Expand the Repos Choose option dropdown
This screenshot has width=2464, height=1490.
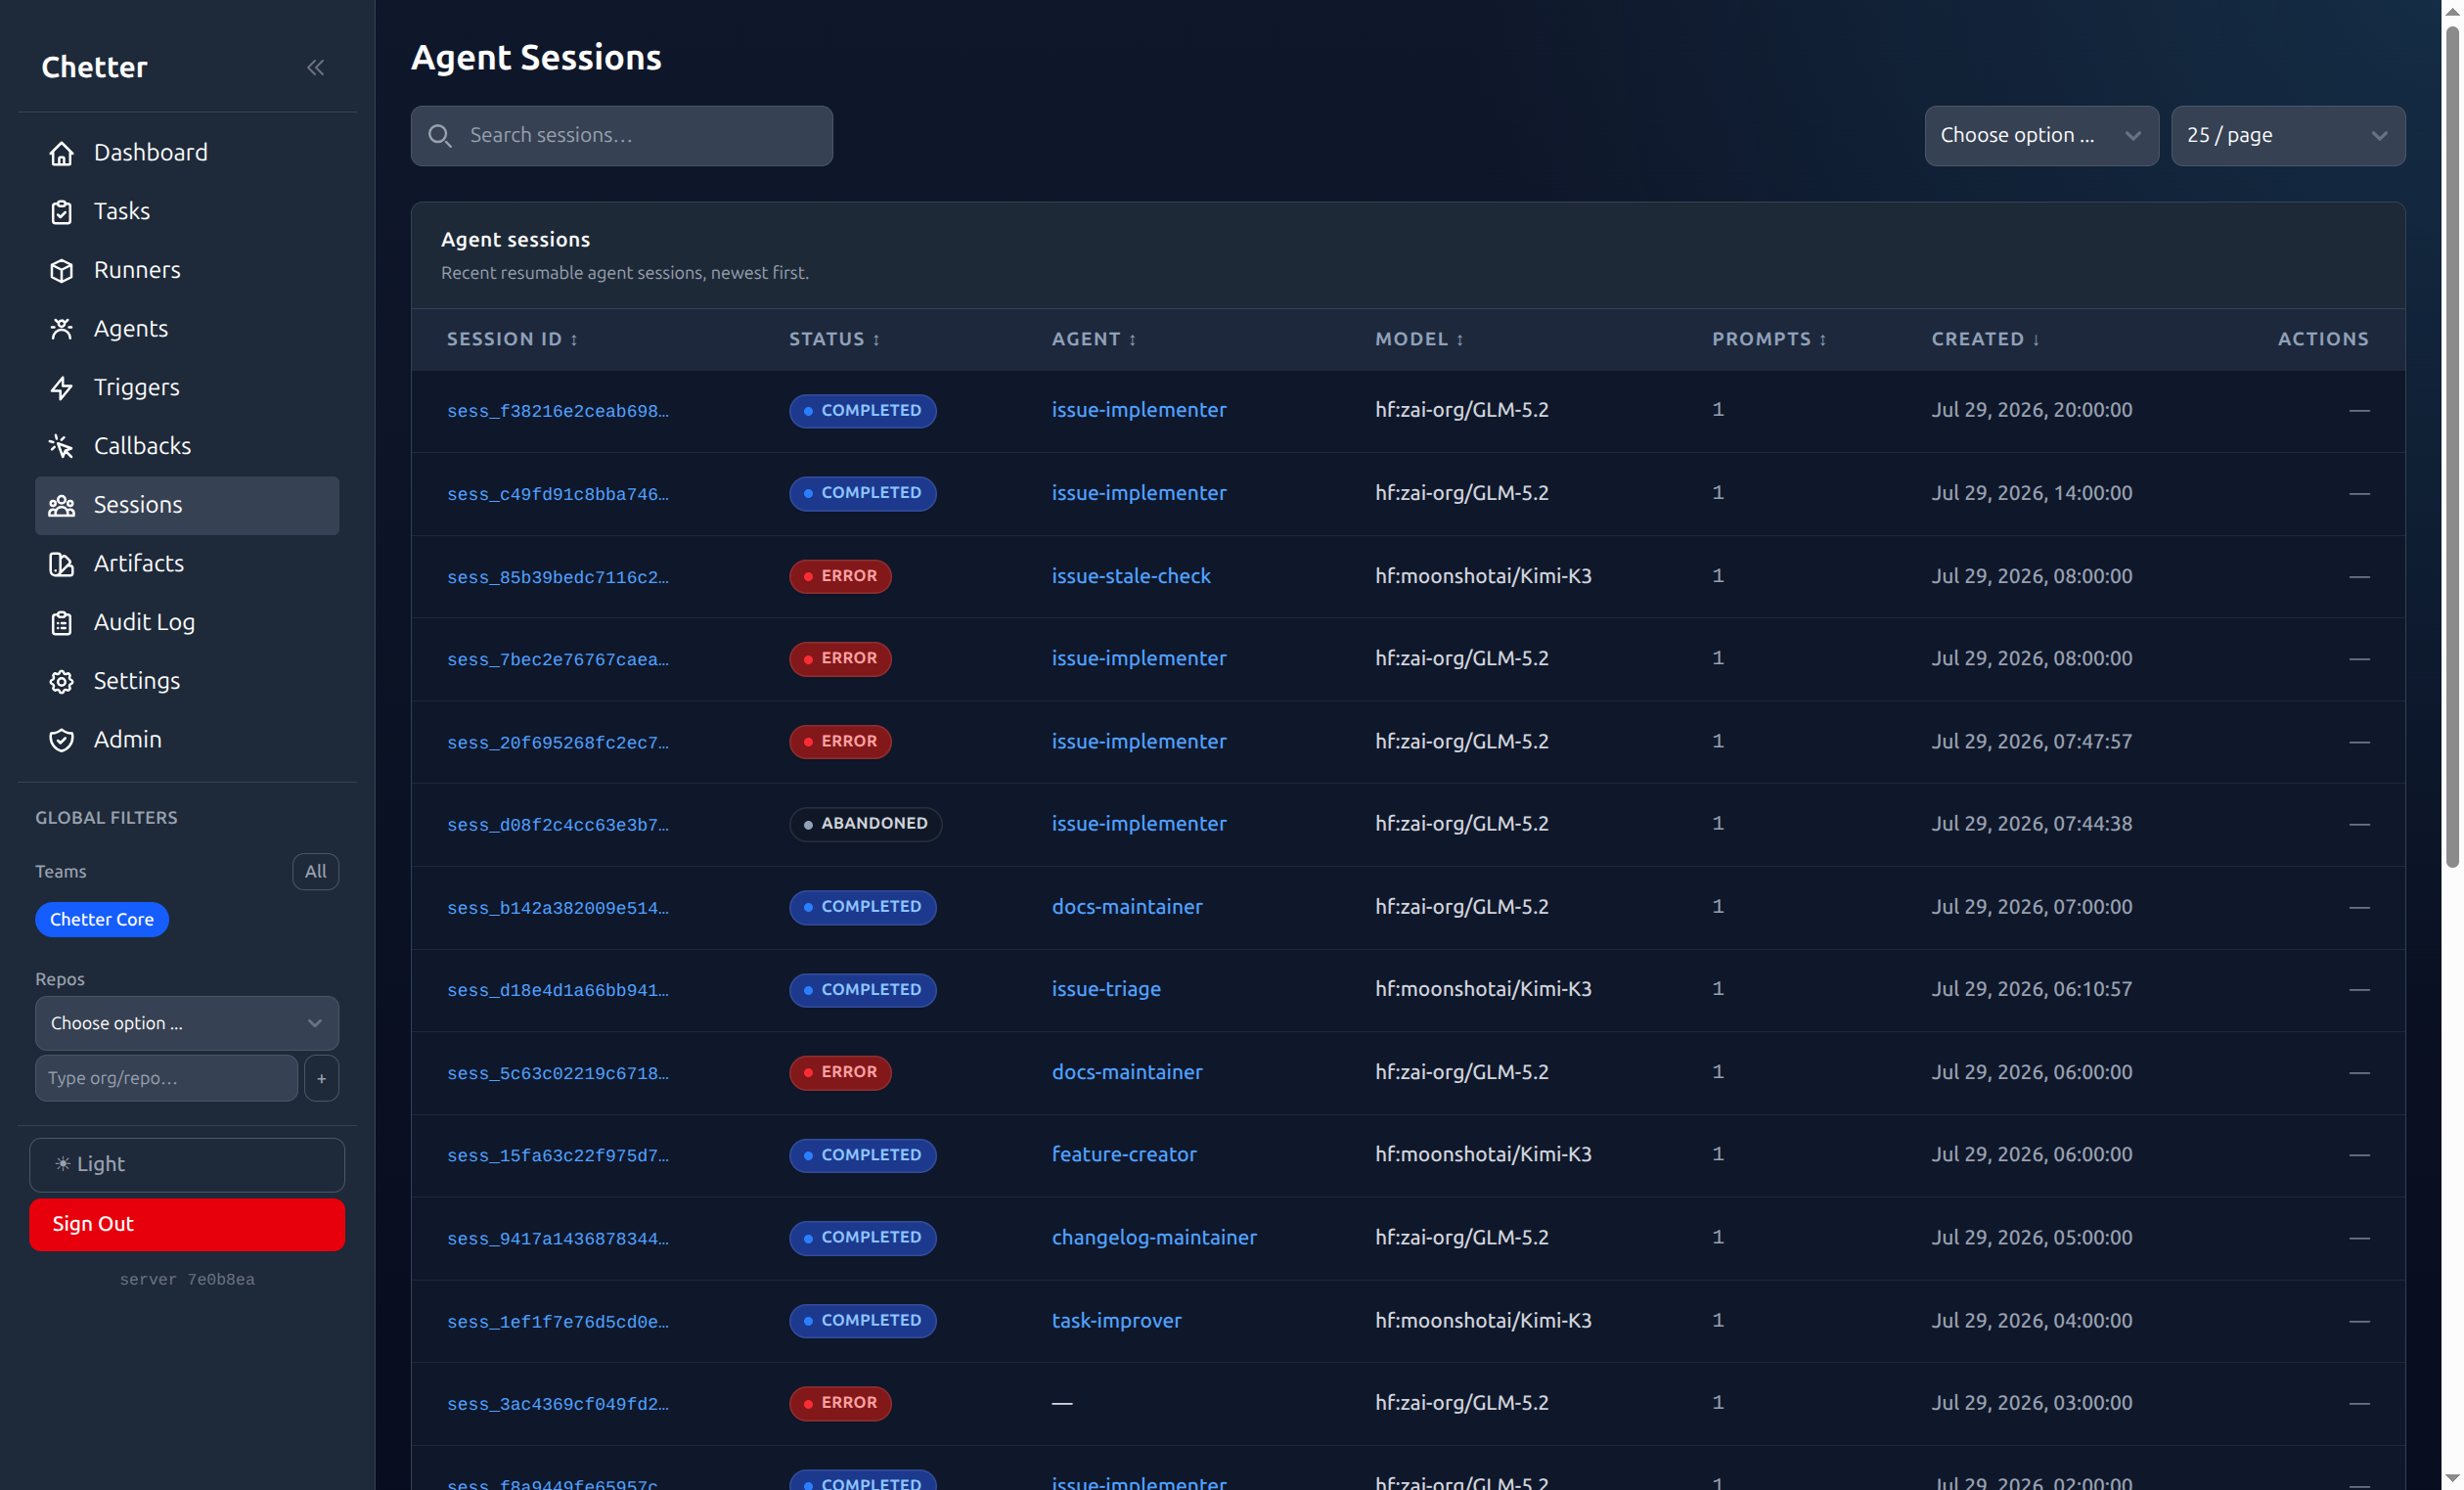point(187,1023)
